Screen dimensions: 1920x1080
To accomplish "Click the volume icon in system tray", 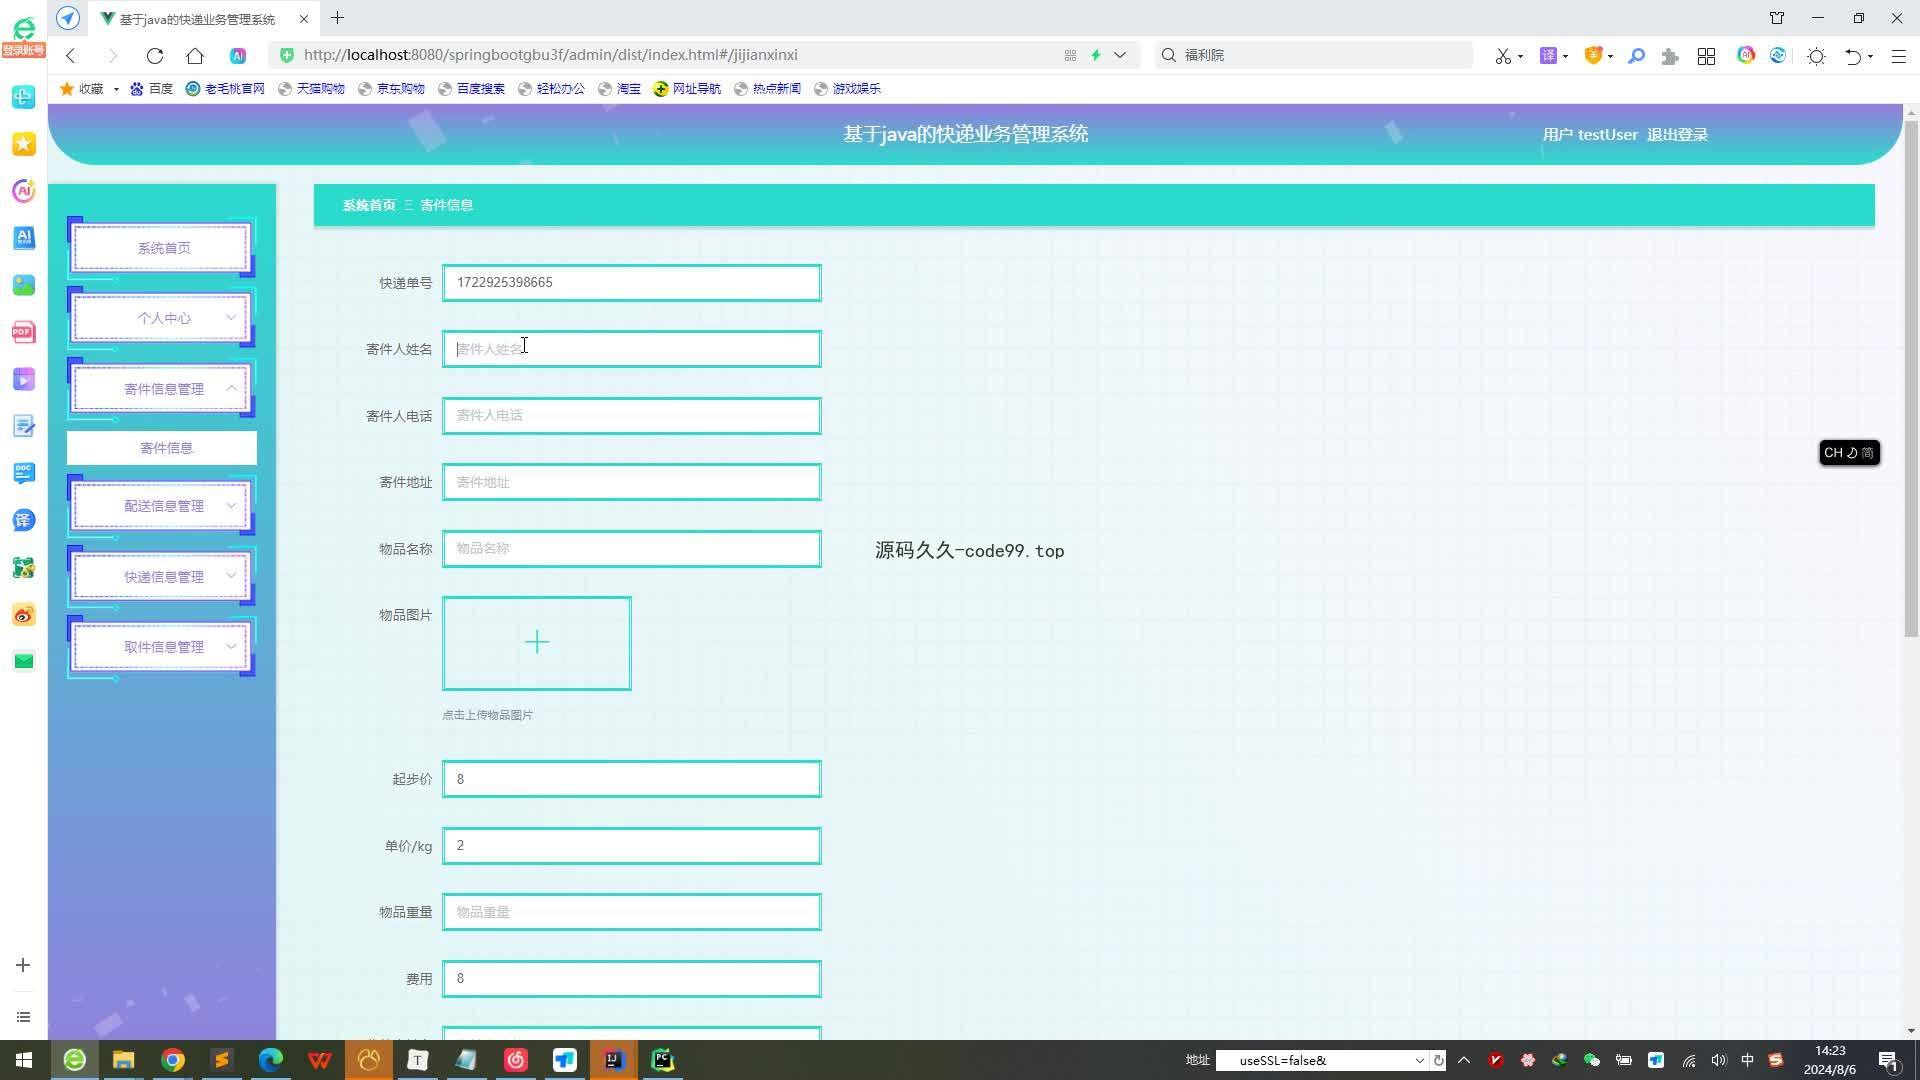I will tap(1719, 1060).
